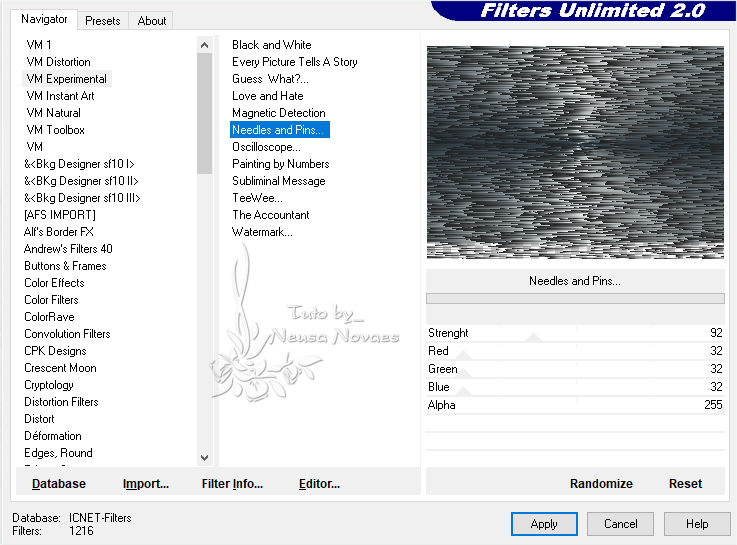Open Help

[697, 524]
